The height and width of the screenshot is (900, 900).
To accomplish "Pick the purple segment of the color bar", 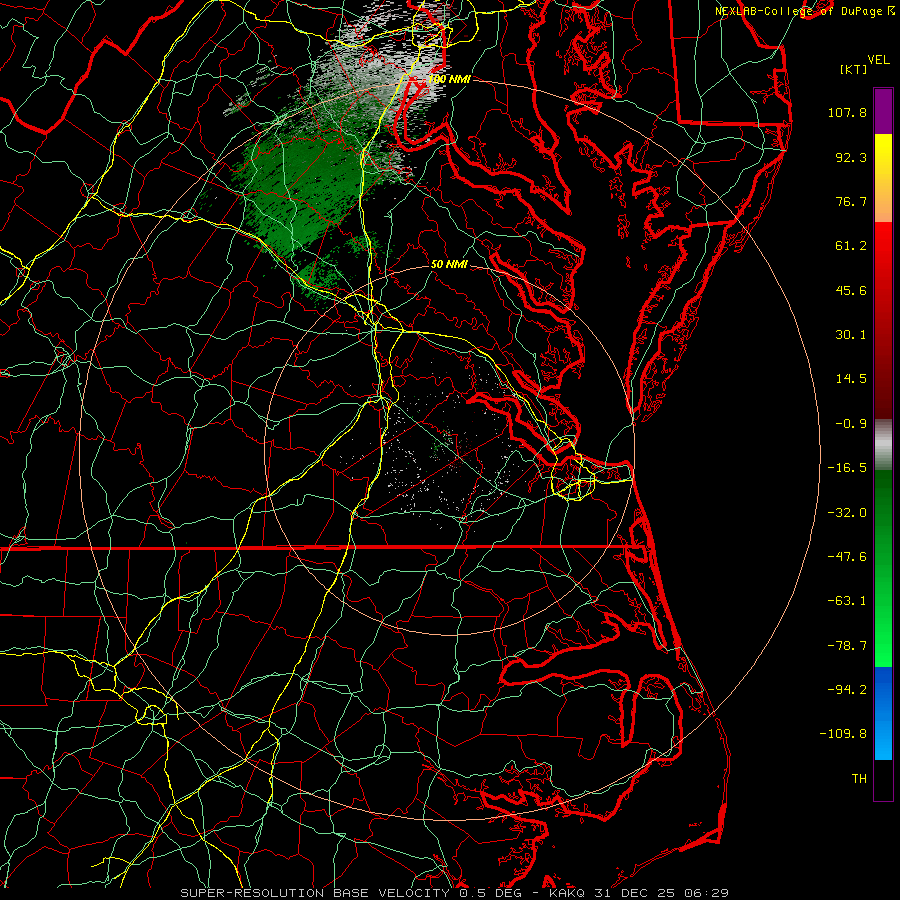I will coord(883,111).
